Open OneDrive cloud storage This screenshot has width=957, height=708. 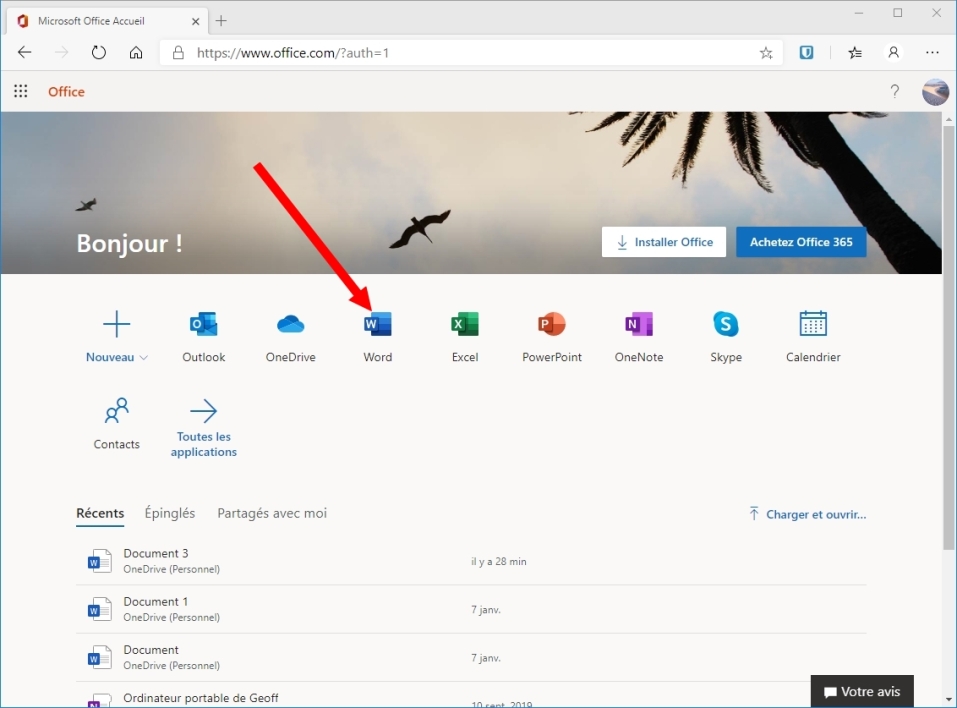[290, 325]
